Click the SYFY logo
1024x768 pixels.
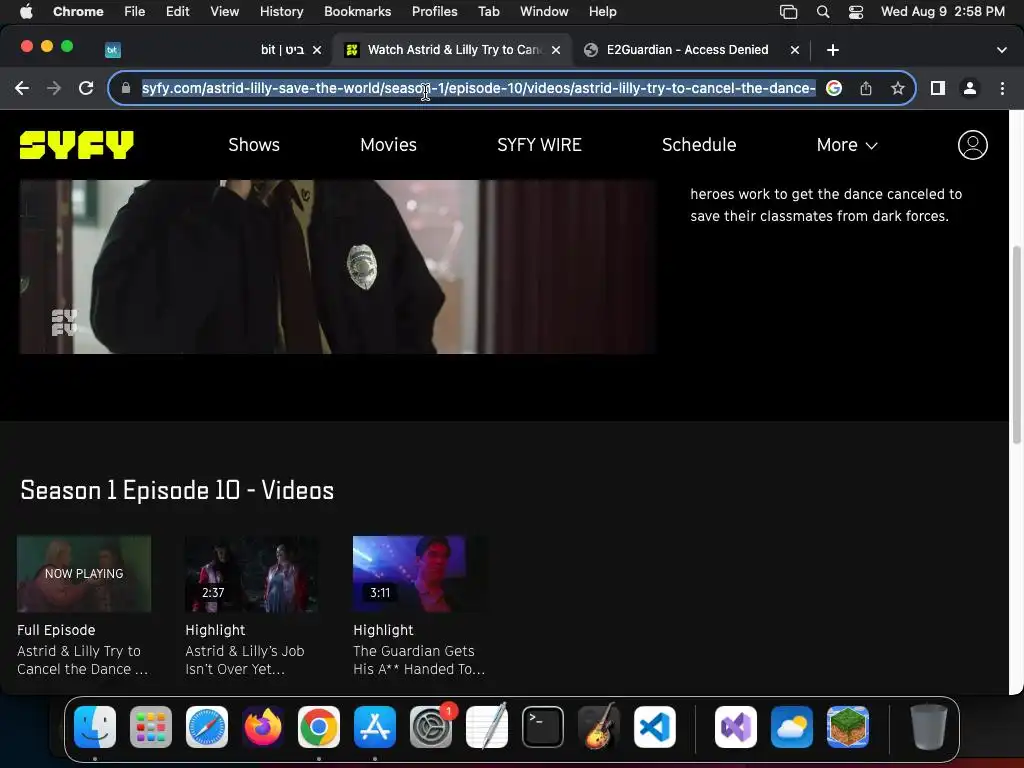pyautogui.click(x=76, y=145)
